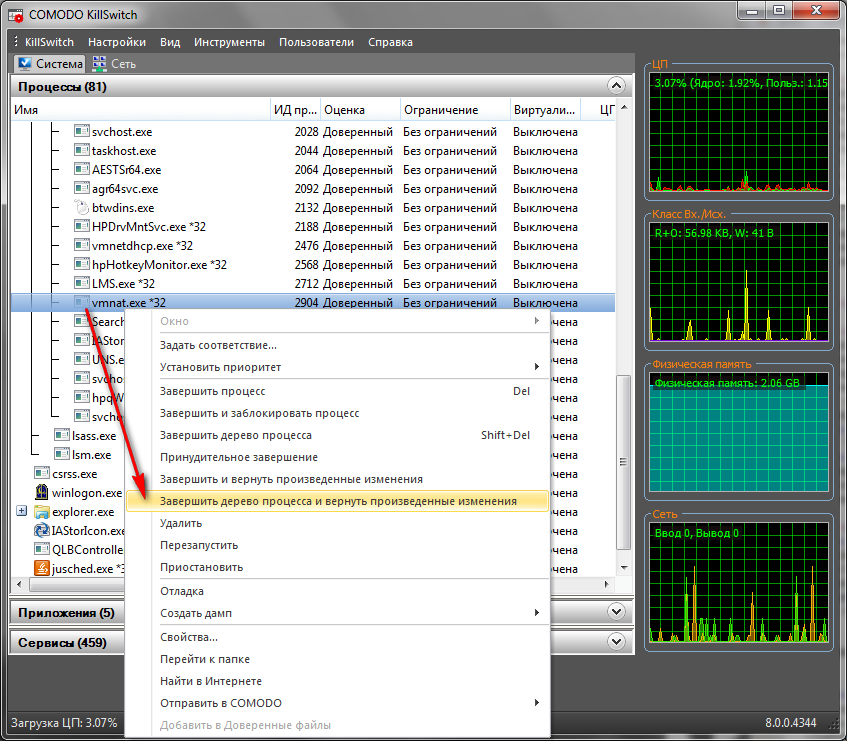Click the COMODO KillSwitch title bar icon
The width and height of the screenshot is (847, 741).
pos(16,15)
